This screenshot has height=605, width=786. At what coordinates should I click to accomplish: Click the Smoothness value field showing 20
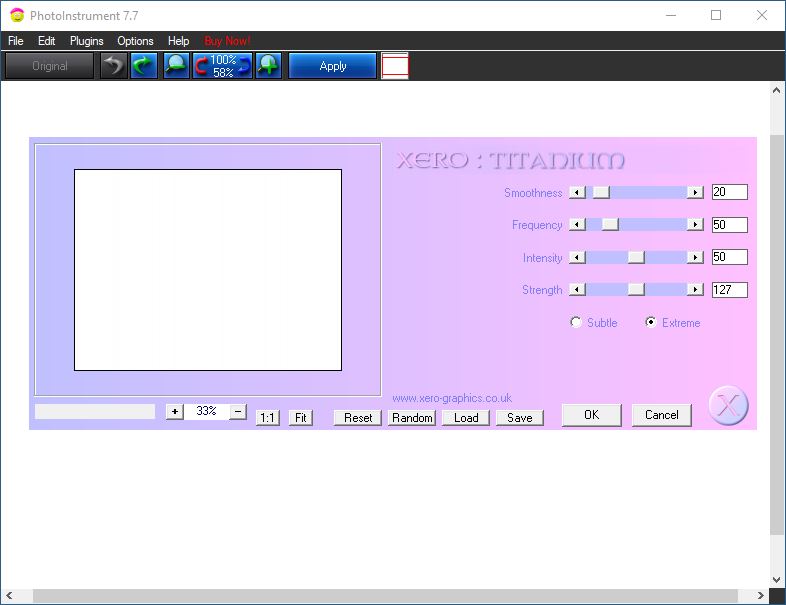click(x=730, y=192)
